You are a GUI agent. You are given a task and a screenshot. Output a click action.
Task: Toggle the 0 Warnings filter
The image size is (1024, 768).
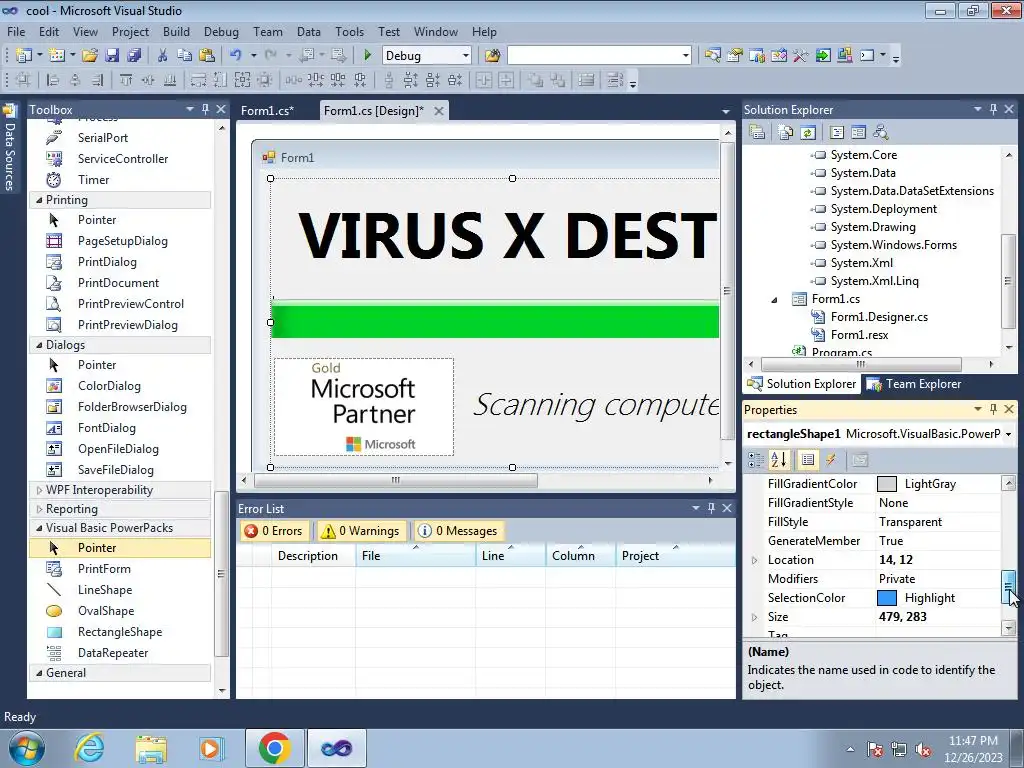click(x=361, y=531)
